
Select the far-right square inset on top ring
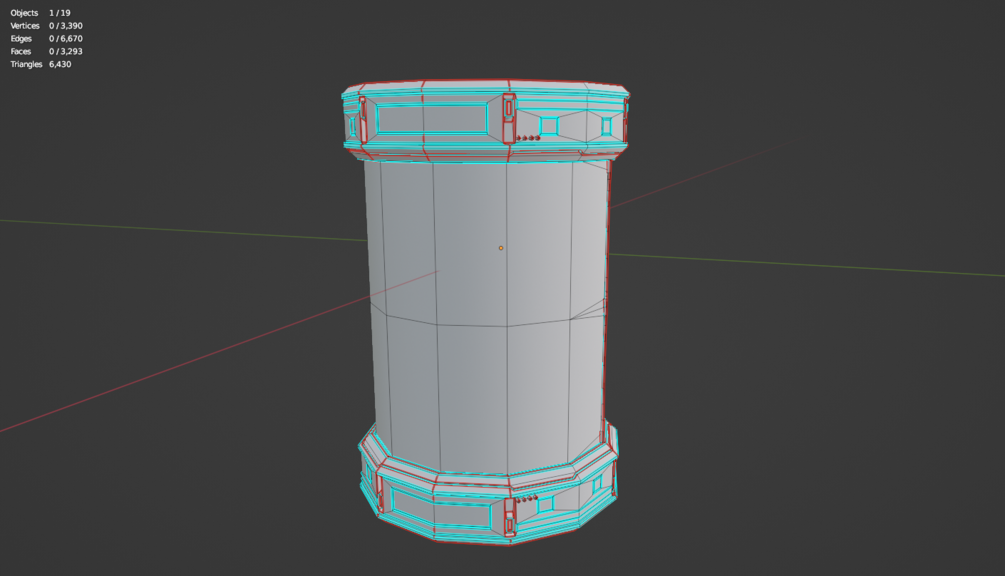pos(606,126)
